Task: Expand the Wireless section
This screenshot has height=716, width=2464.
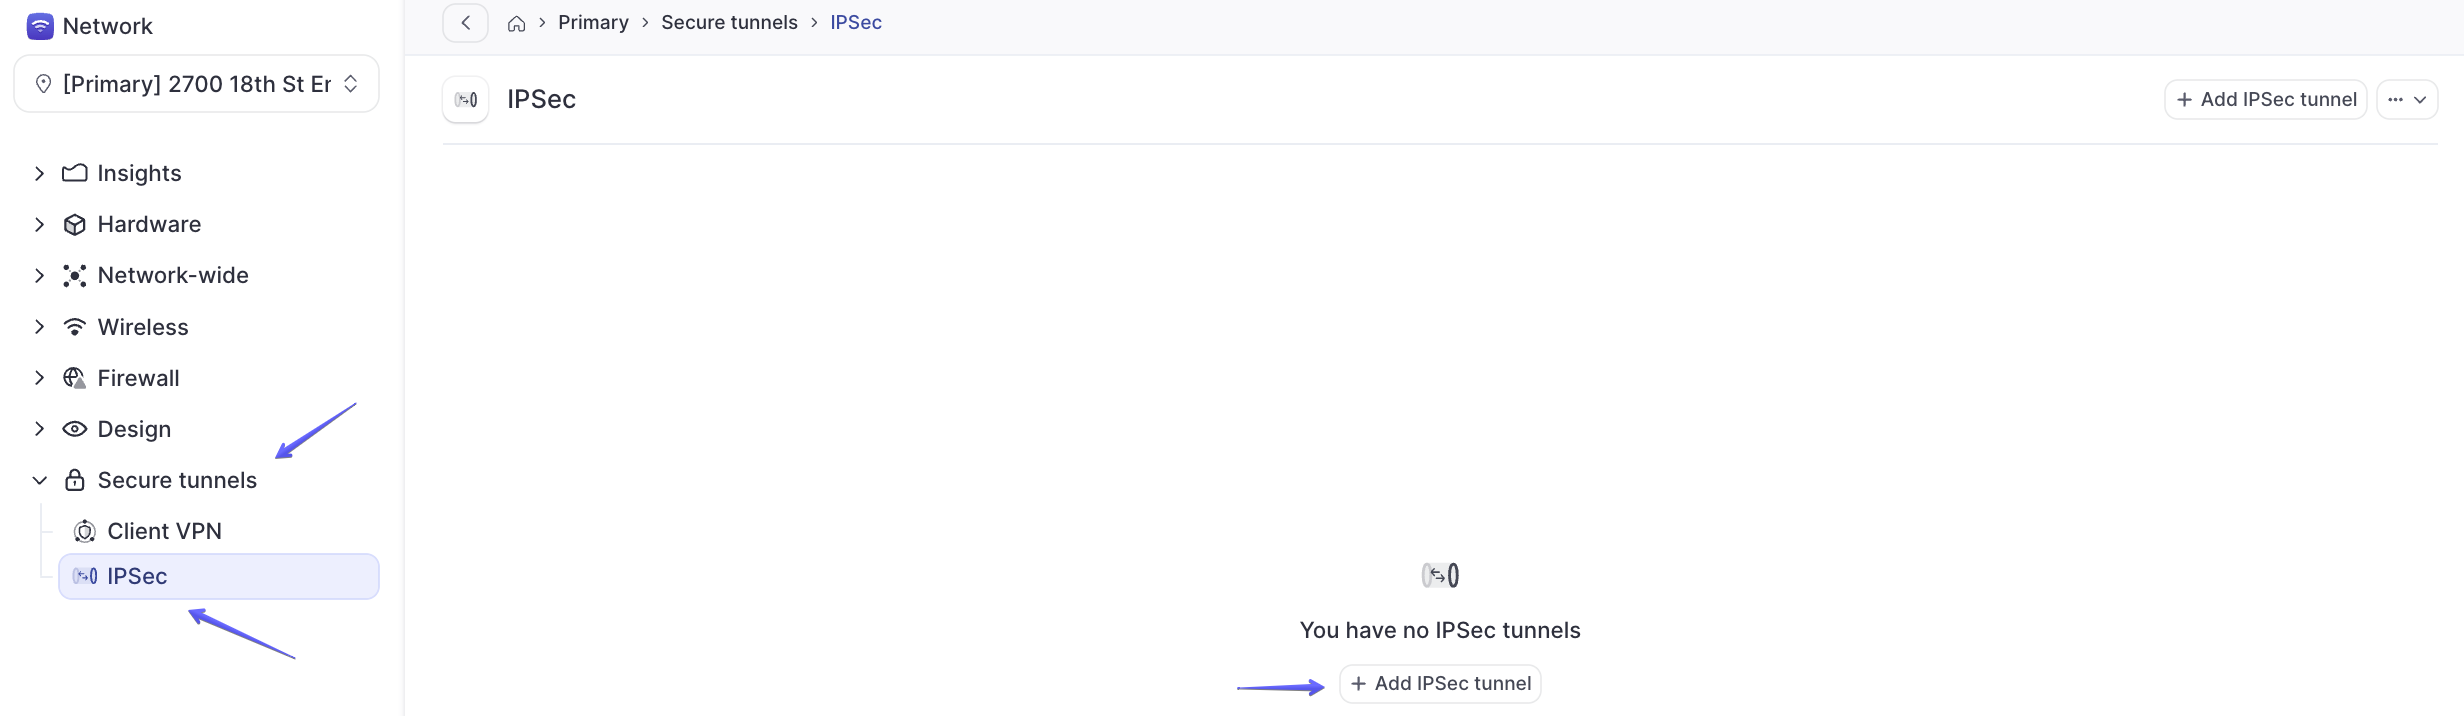Action: (39, 327)
